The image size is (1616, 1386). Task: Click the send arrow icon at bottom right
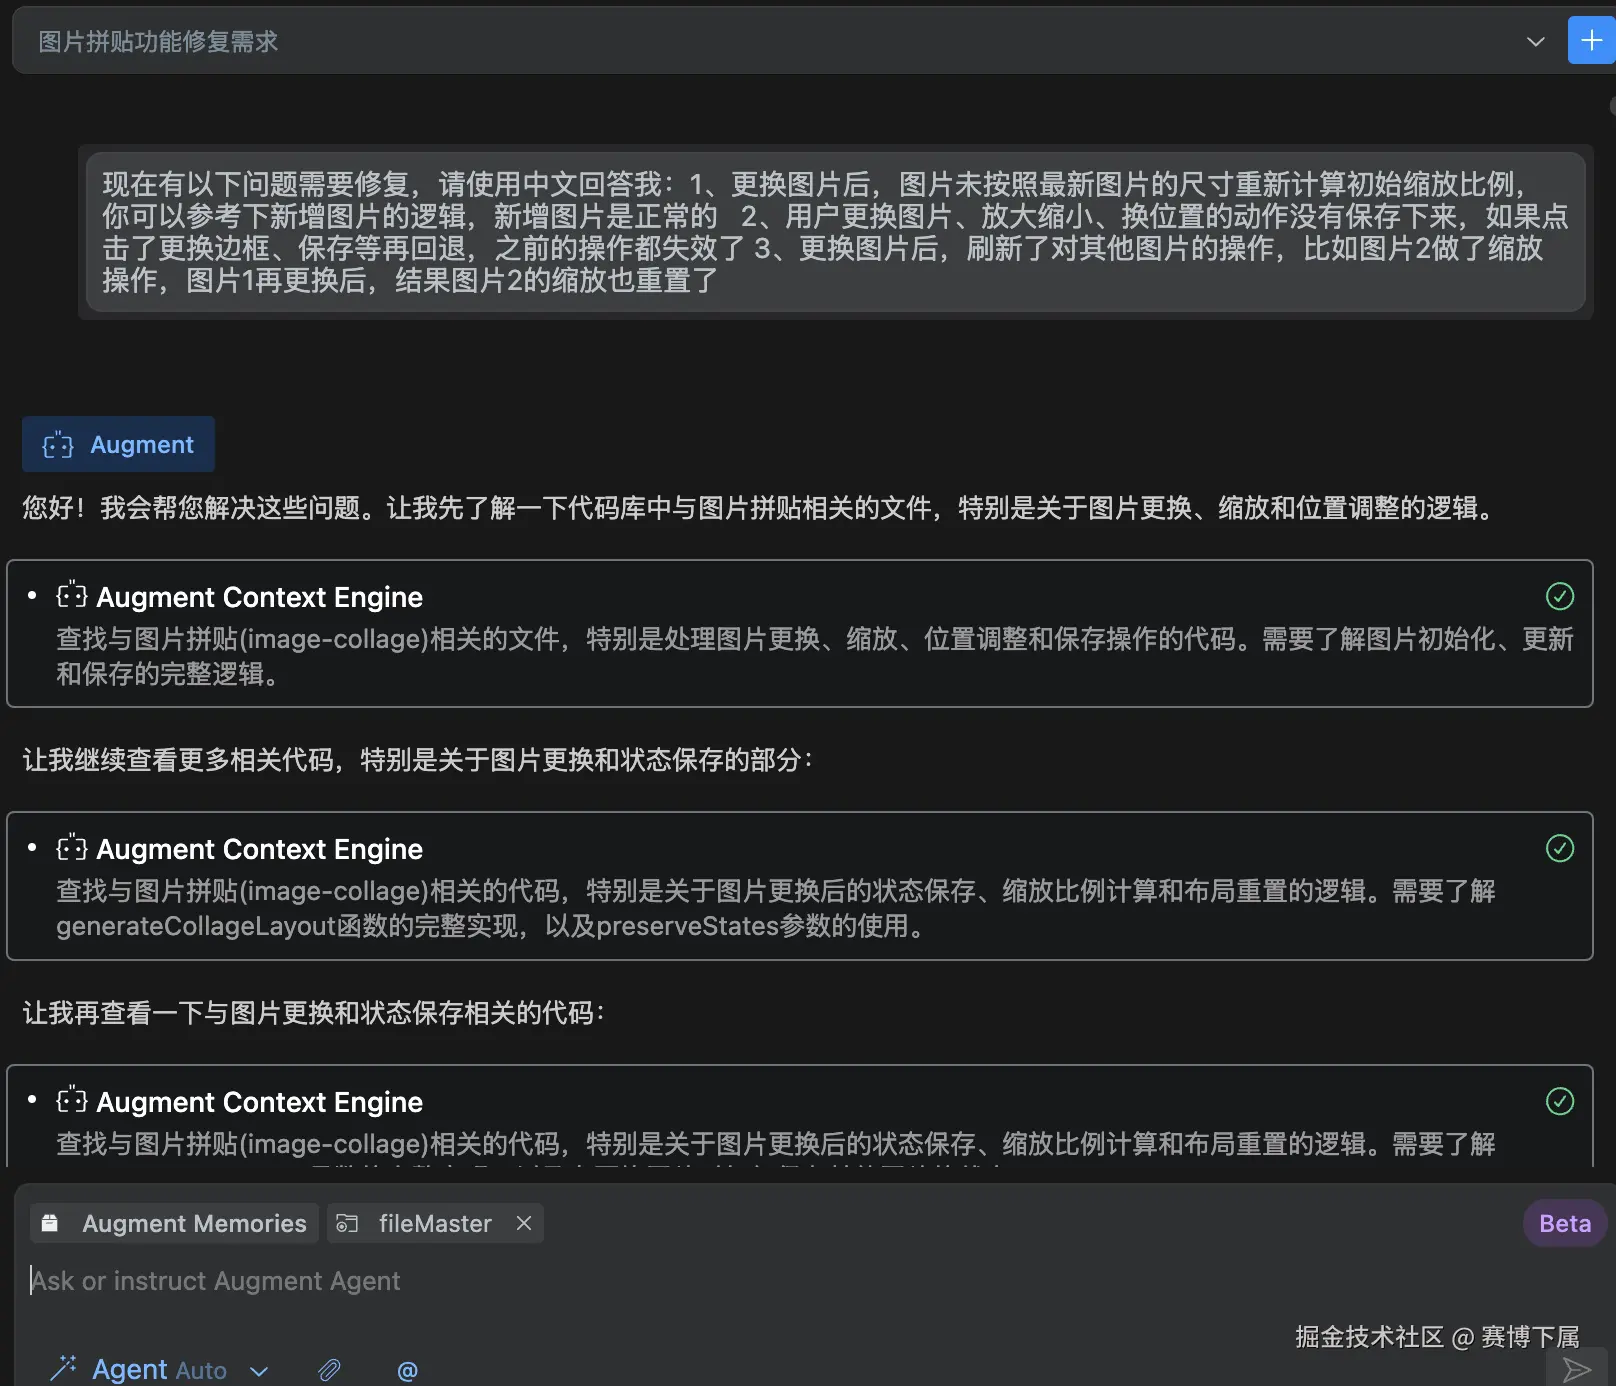1578,1368
